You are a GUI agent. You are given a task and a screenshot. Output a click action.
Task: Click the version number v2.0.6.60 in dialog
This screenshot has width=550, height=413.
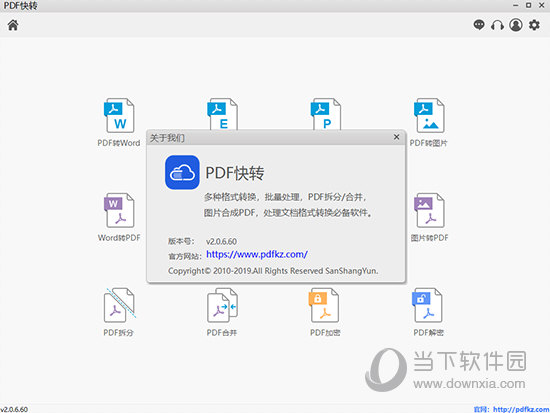(x=221, y=241)
